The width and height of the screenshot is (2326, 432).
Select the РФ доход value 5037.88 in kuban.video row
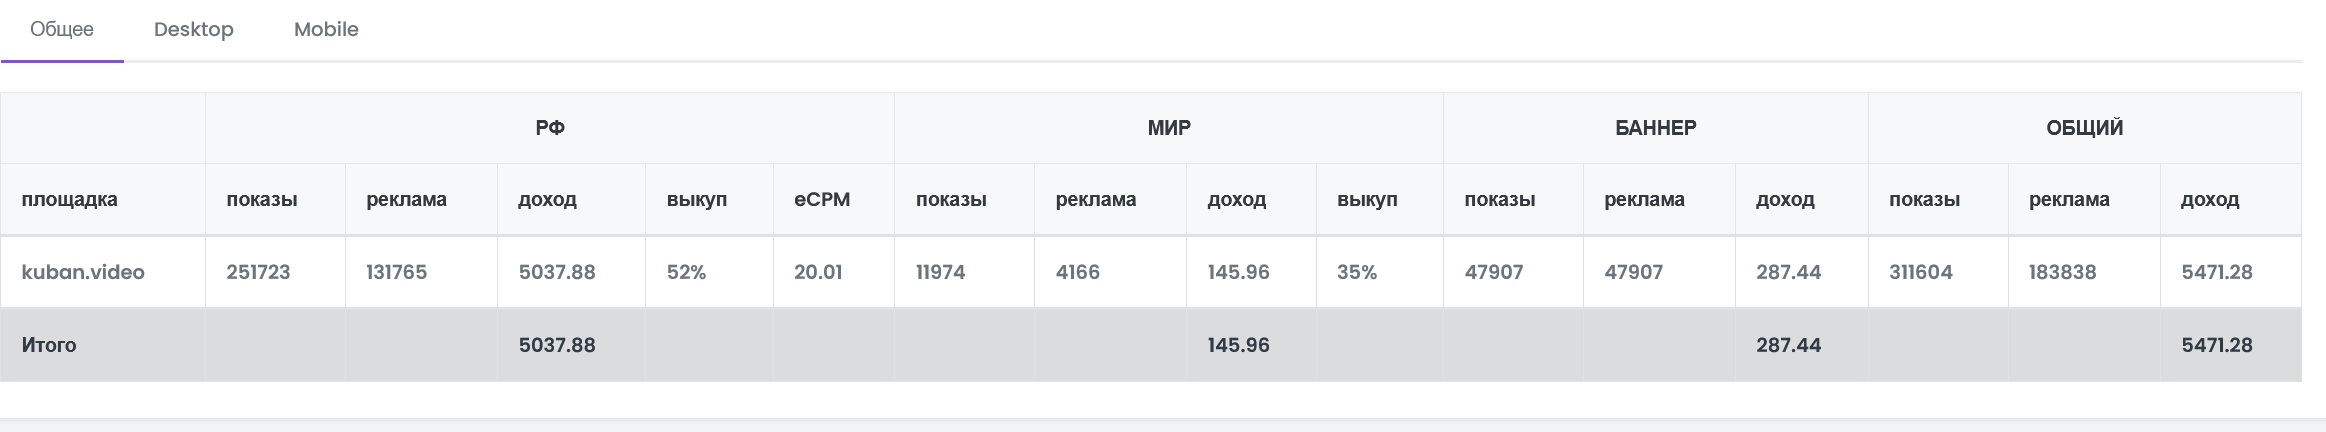pos(557,272)
